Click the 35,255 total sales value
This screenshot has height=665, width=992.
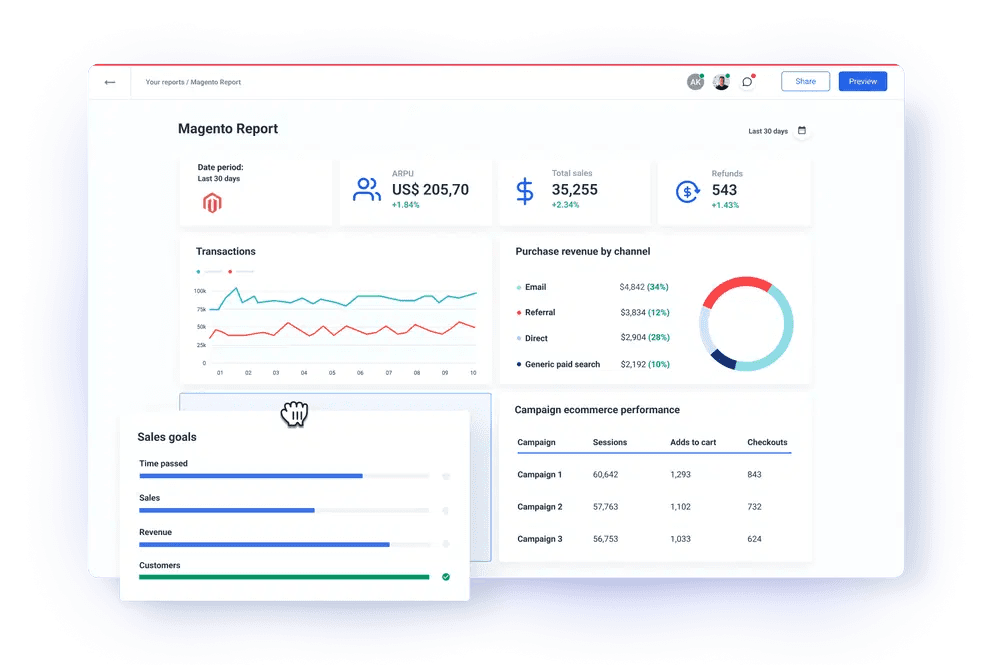click(x=574, y=190)
